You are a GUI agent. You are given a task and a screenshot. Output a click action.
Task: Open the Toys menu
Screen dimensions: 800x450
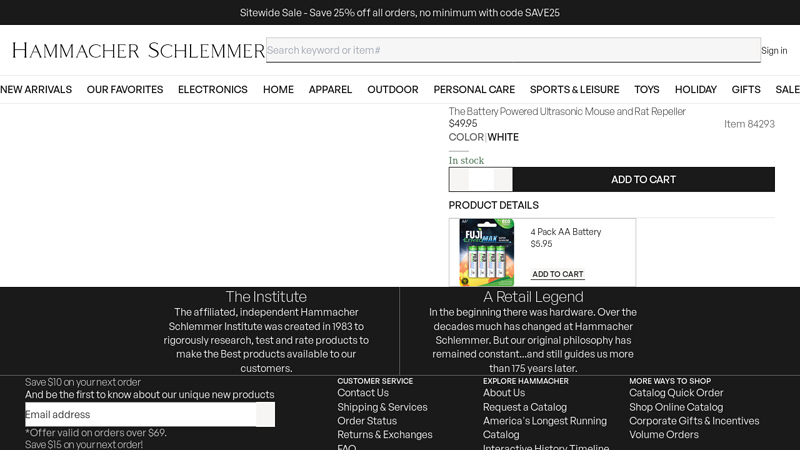647,89
